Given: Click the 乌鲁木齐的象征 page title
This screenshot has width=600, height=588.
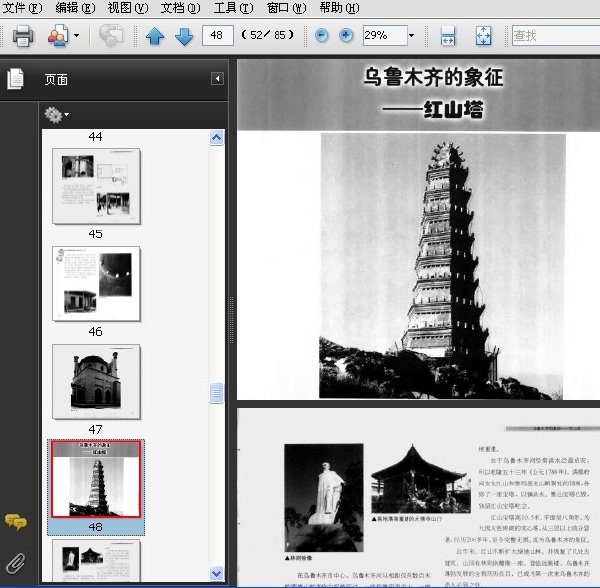Looking at the screenshot, I should click(433, 77).
